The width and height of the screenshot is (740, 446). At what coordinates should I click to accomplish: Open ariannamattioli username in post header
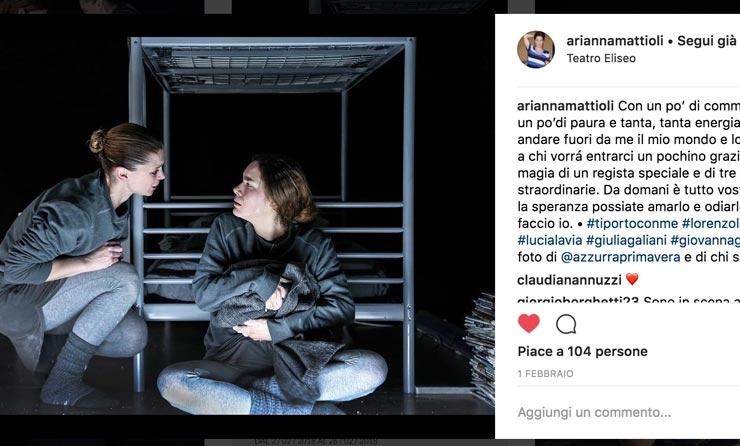pyautogui.click(x=615, y=41)
